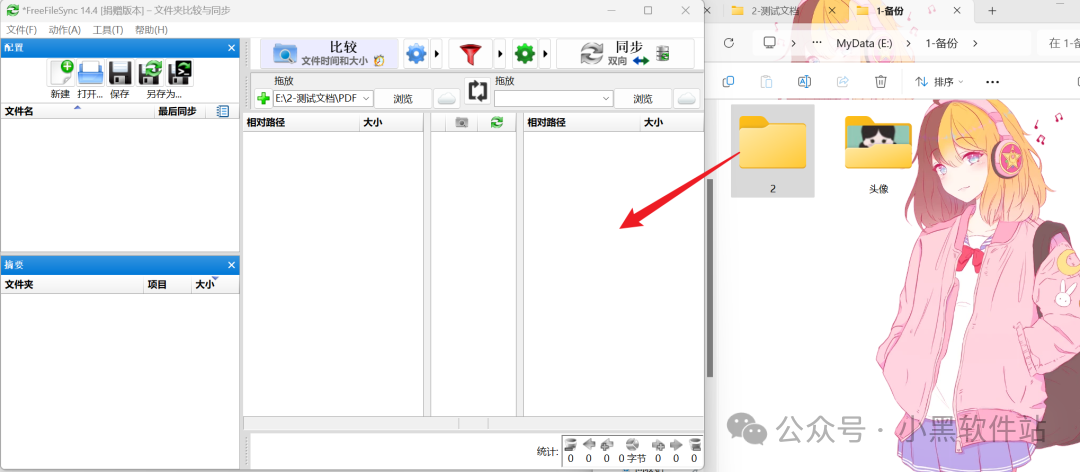Click middle column camera category icon
Viewport: 1080px width, 472px height.
pos(462,123)
